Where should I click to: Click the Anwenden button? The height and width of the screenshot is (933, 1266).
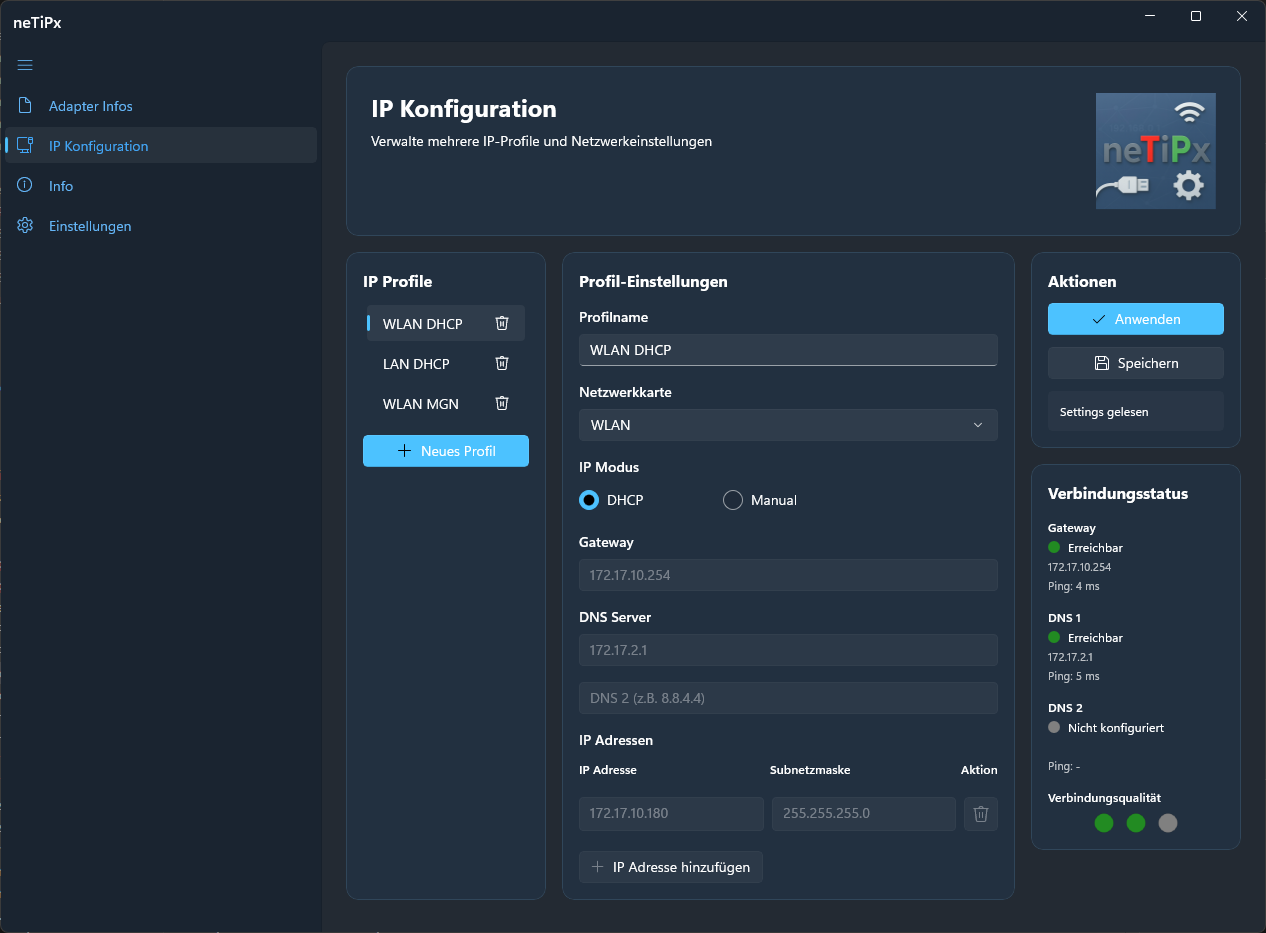pos(1135,318)
